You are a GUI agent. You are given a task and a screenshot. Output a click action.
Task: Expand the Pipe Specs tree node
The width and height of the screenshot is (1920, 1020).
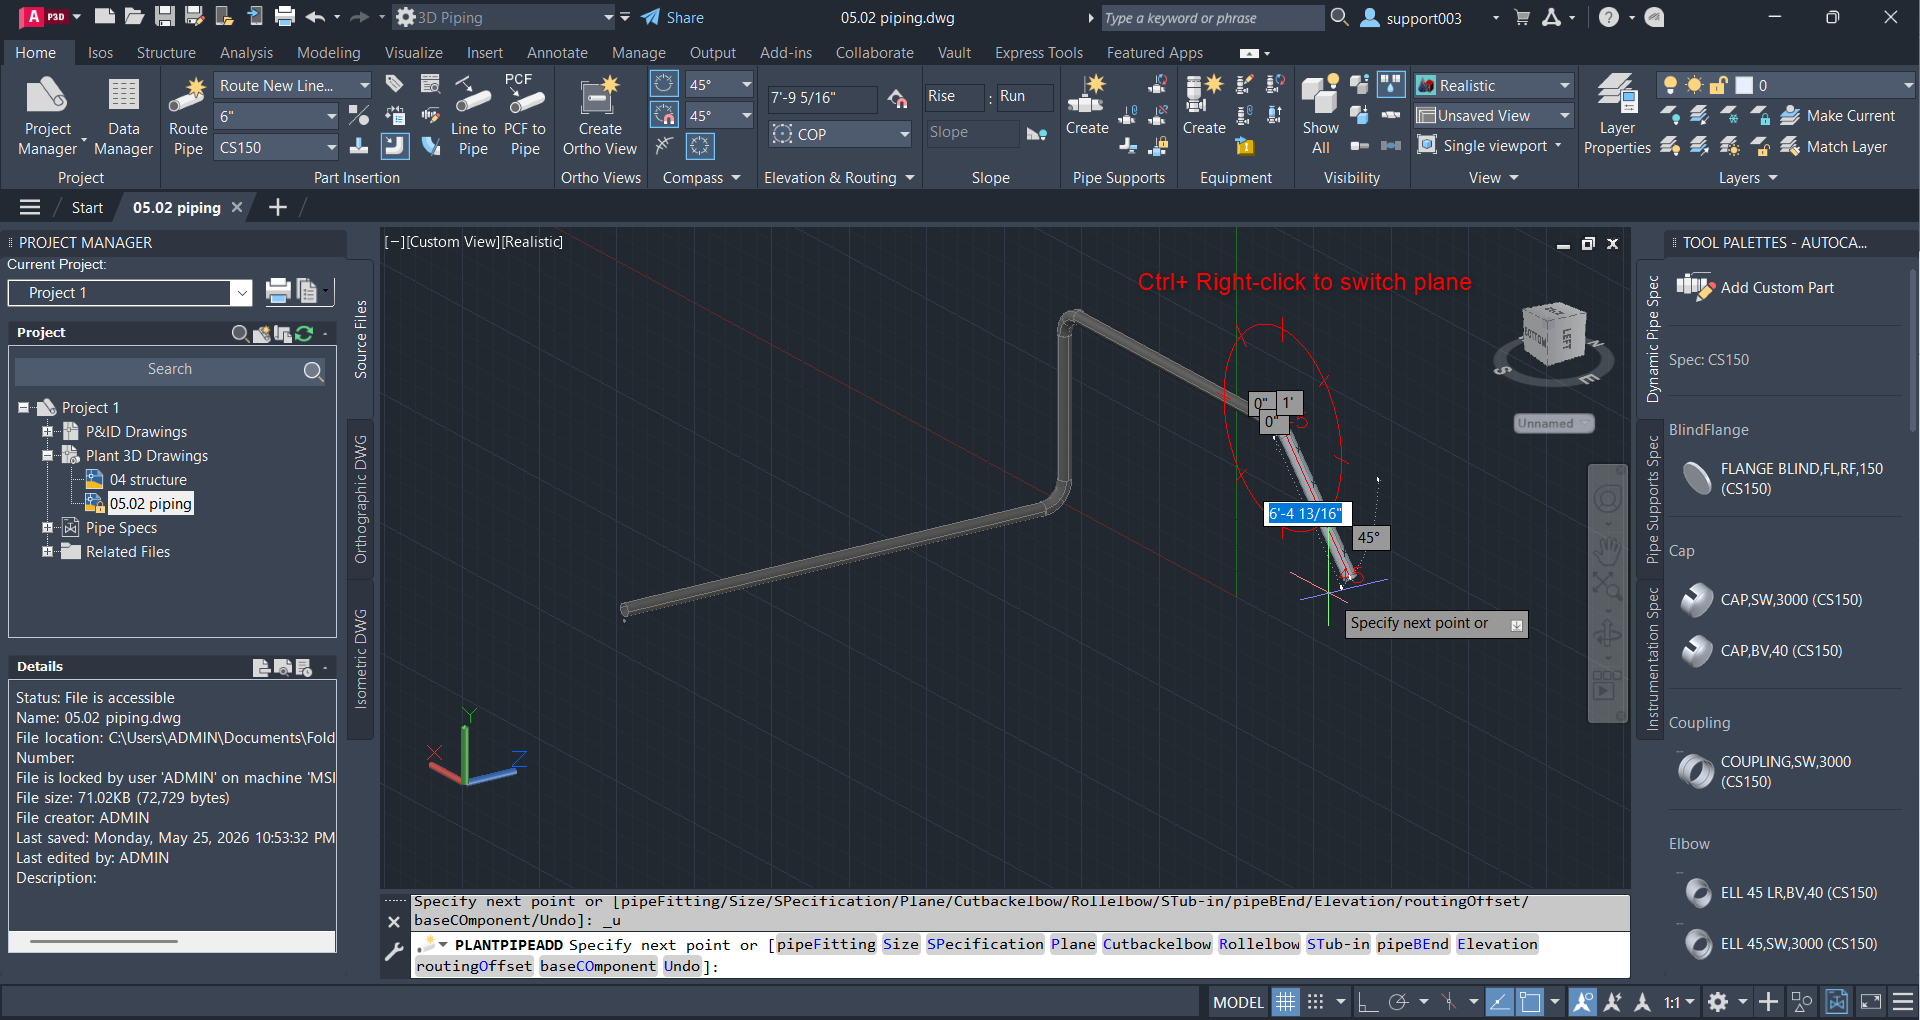47,528
